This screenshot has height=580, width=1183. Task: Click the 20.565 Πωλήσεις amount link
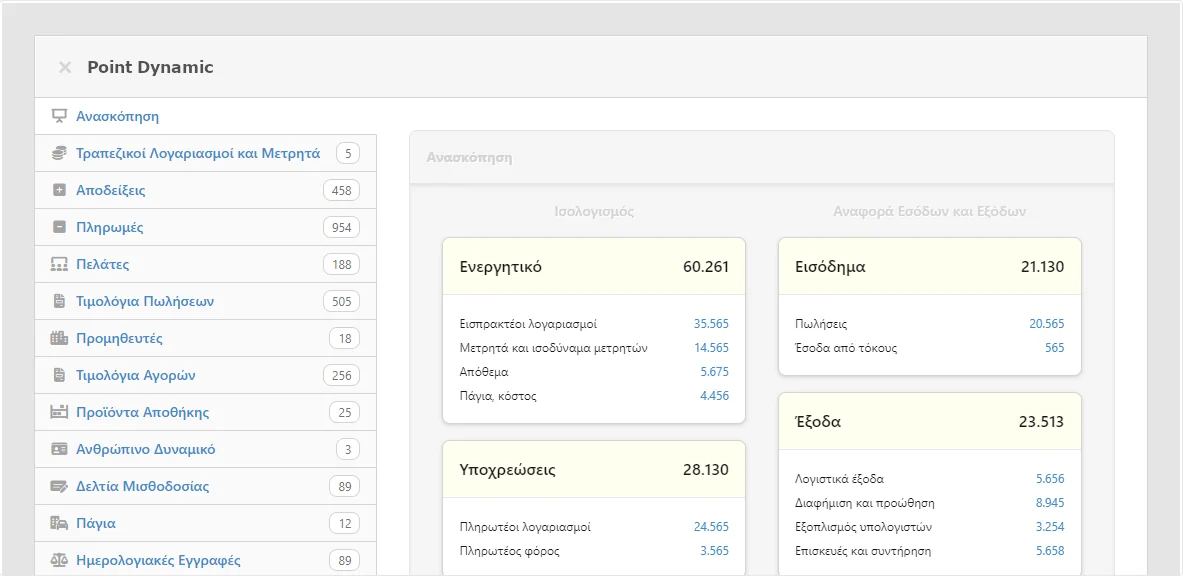[1046, 324]
